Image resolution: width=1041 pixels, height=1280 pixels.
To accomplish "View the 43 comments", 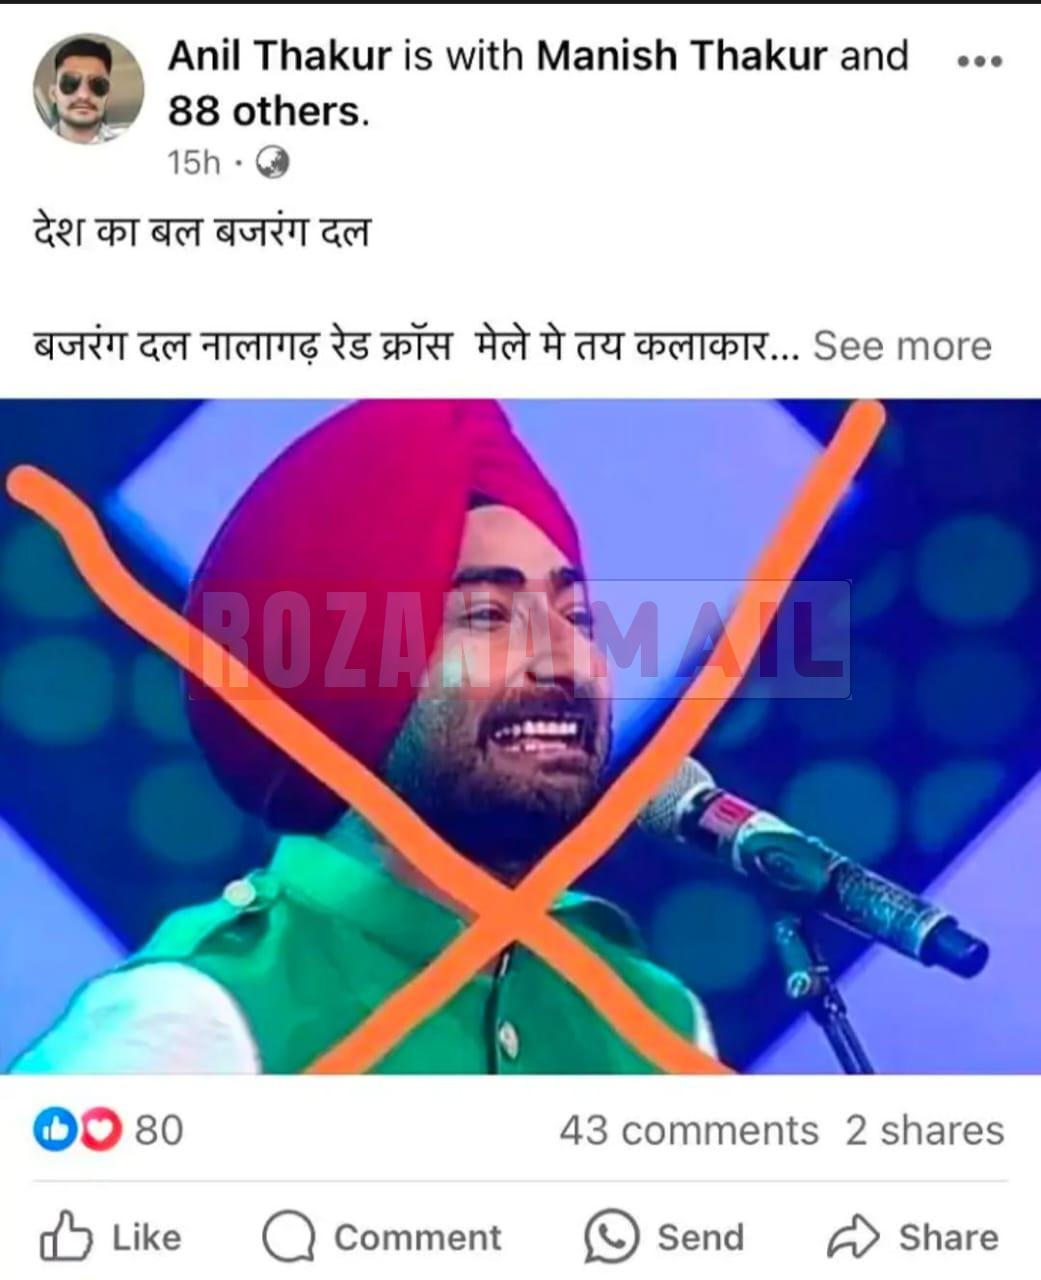I will [x=689, y=1130].
